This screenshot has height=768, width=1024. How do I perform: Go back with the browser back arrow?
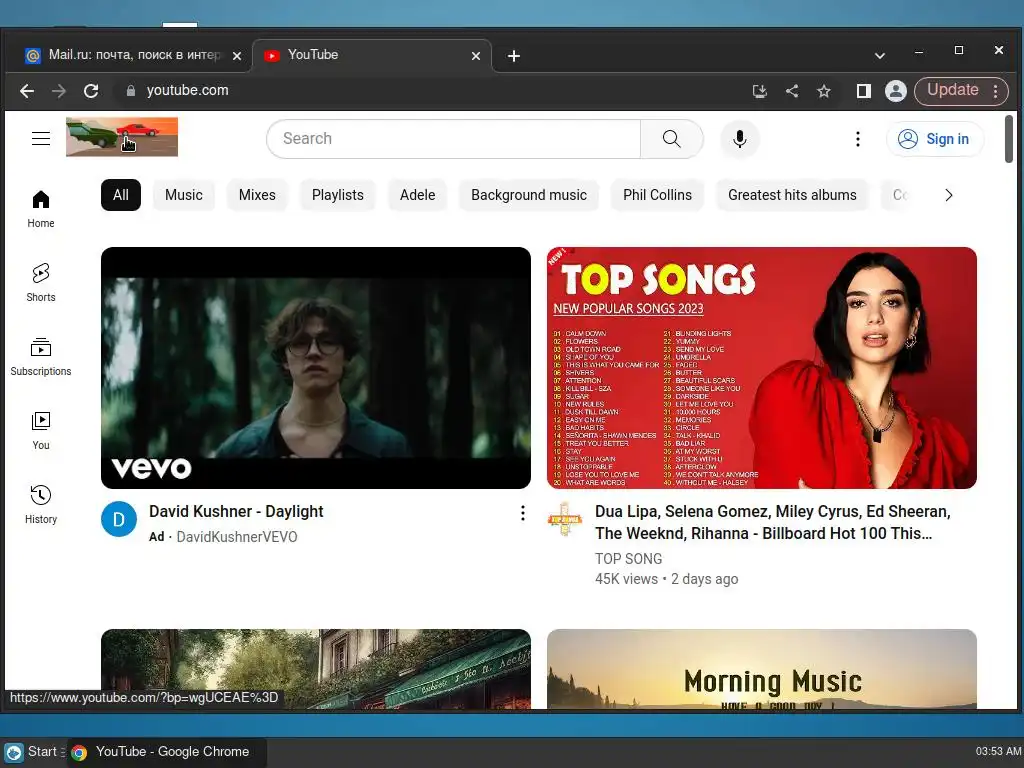point(27,91)
